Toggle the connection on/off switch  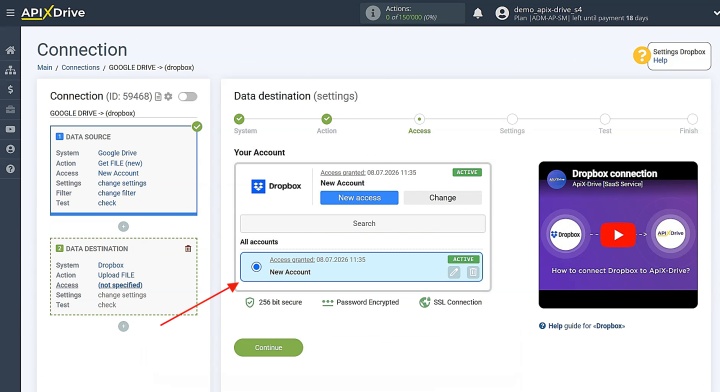(x=187, y=96)
